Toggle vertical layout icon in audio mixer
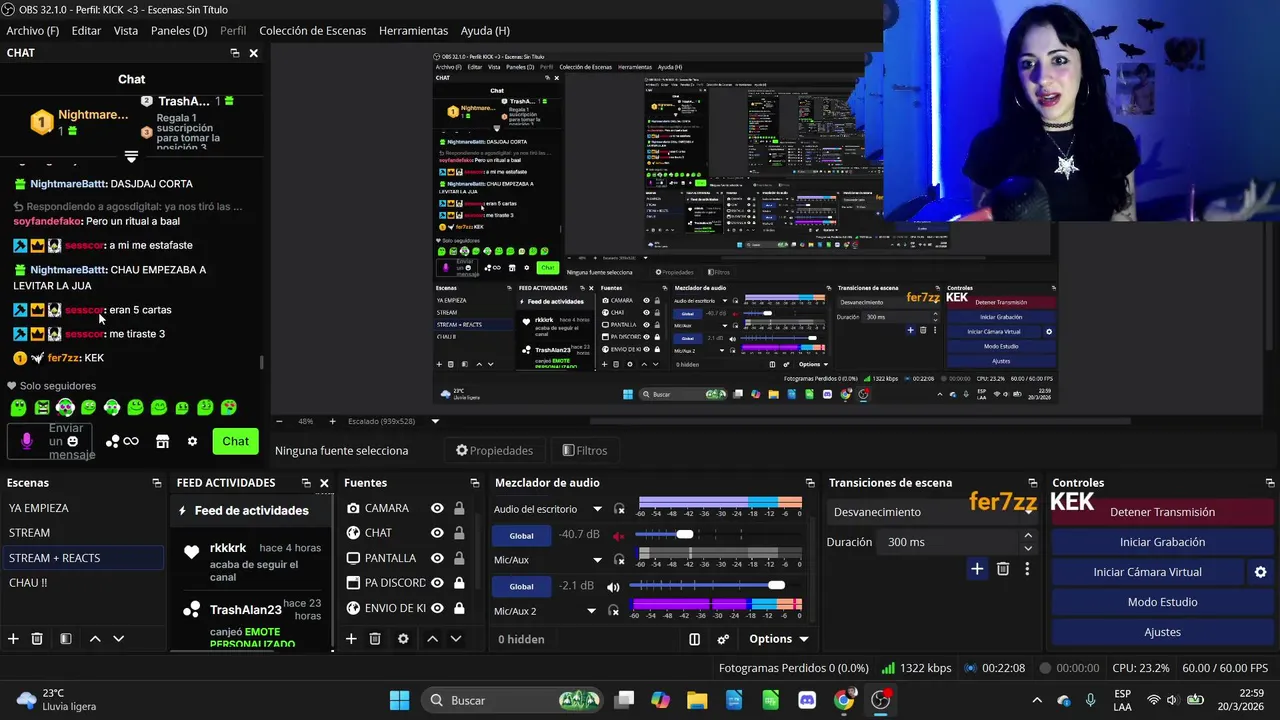This screenshot has width=1280, height=720. [x=695, y=639]
